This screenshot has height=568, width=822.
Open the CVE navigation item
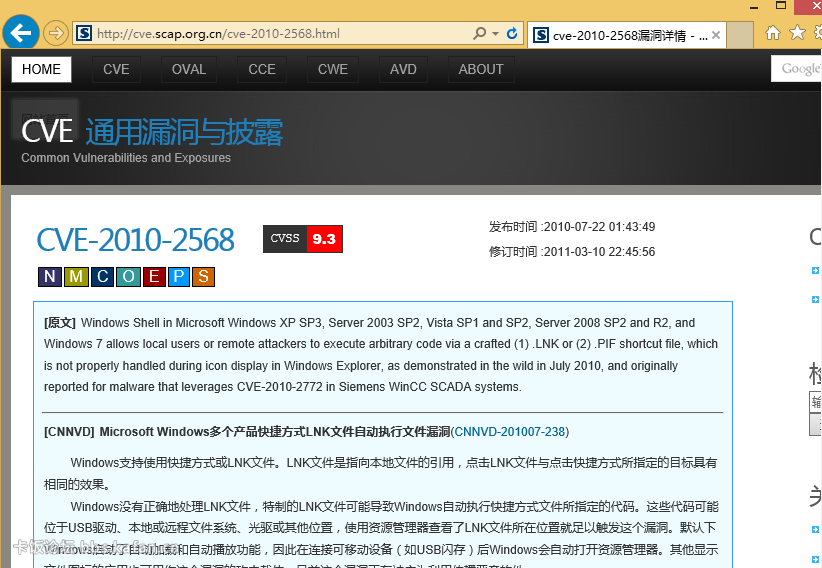pyautogui.click(x=116, y=69)
